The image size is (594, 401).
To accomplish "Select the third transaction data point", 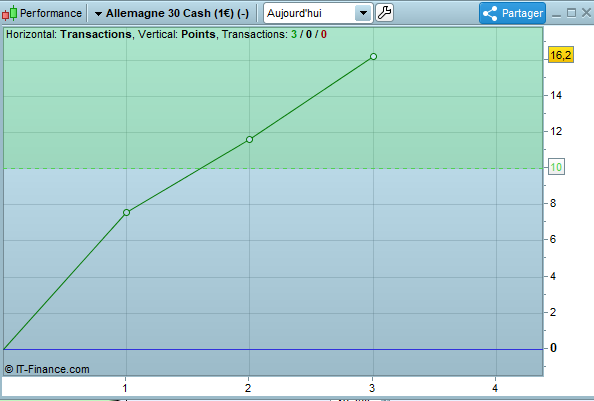I will coord(373,56).
